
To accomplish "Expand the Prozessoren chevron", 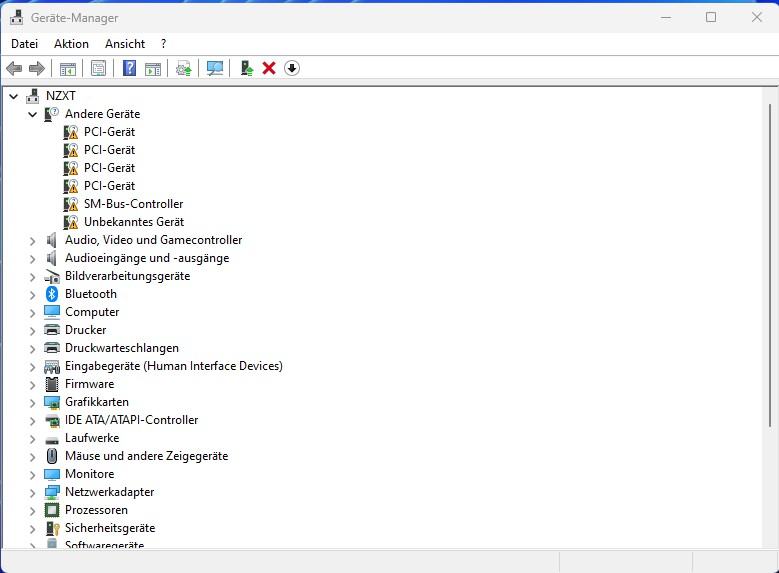I will point(33,511).
